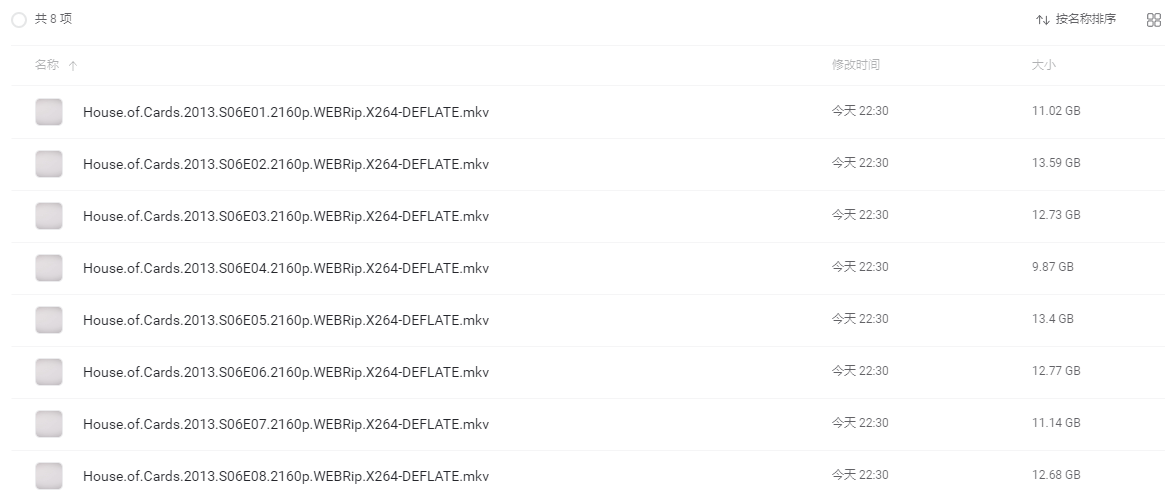Switch to grid view layout
The image size is (1165, 503).
coord(1153,20)
